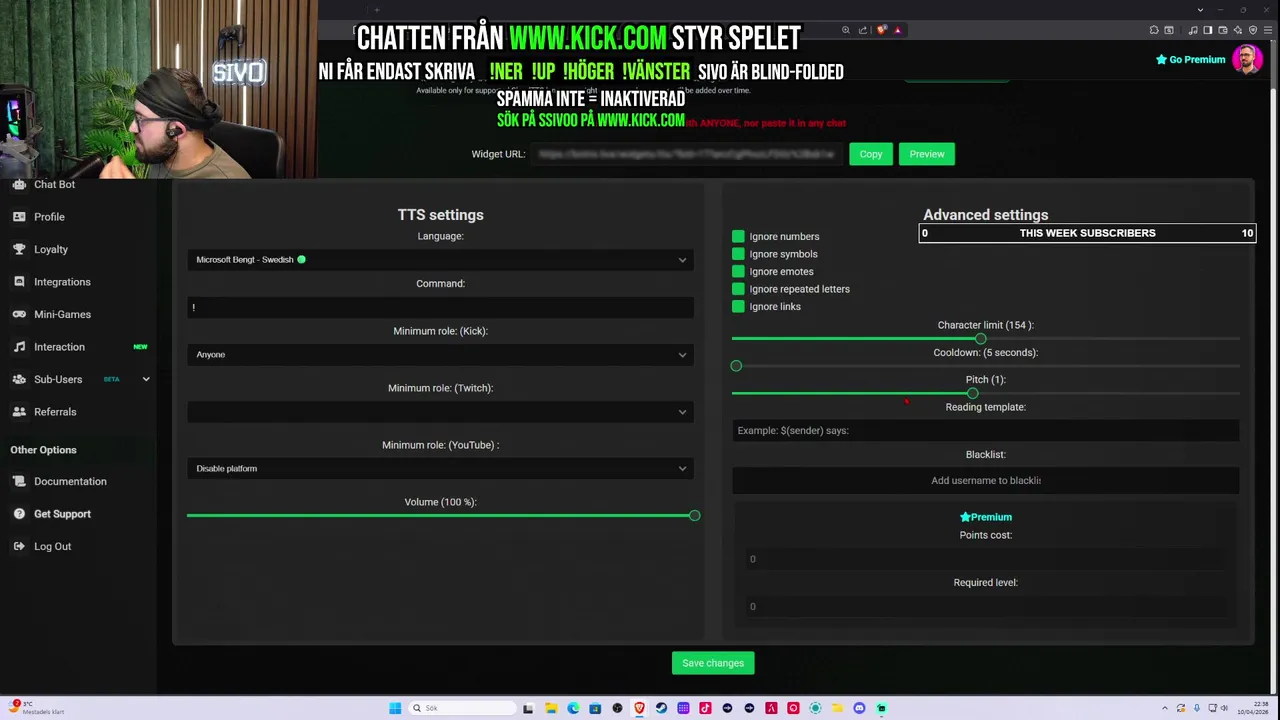
Task: Click the Widget URL field
Action: click(x=685, y=154)
